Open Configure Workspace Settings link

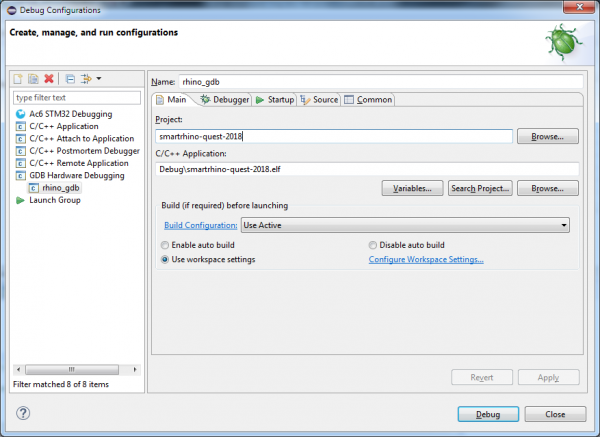[x=426, y=260]
